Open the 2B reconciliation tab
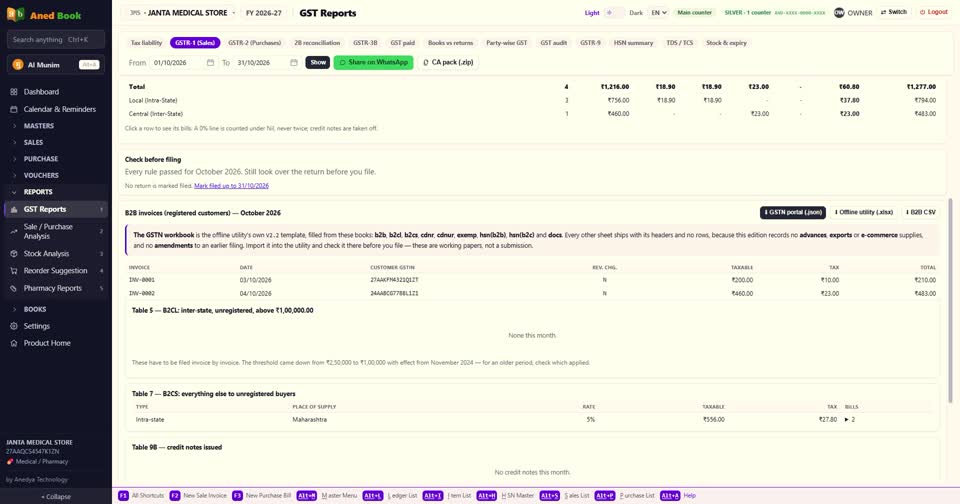The image size is (960, 504). point(317,43)
